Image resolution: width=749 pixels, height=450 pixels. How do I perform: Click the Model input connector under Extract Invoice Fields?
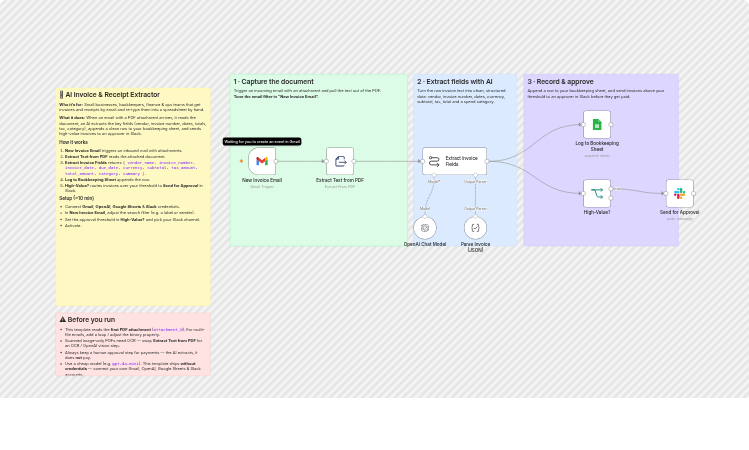(434, 175)
